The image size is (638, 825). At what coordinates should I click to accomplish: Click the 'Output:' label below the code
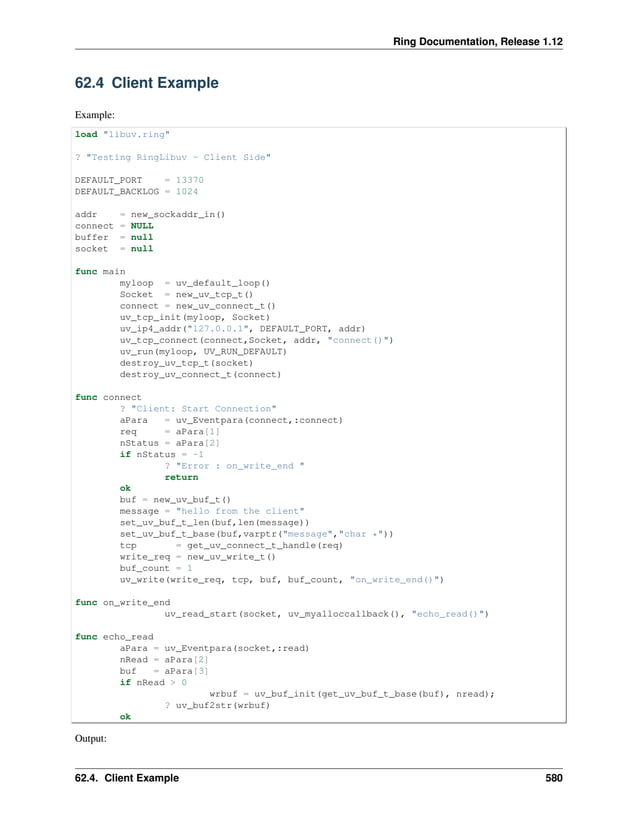[x=90, y=738]
